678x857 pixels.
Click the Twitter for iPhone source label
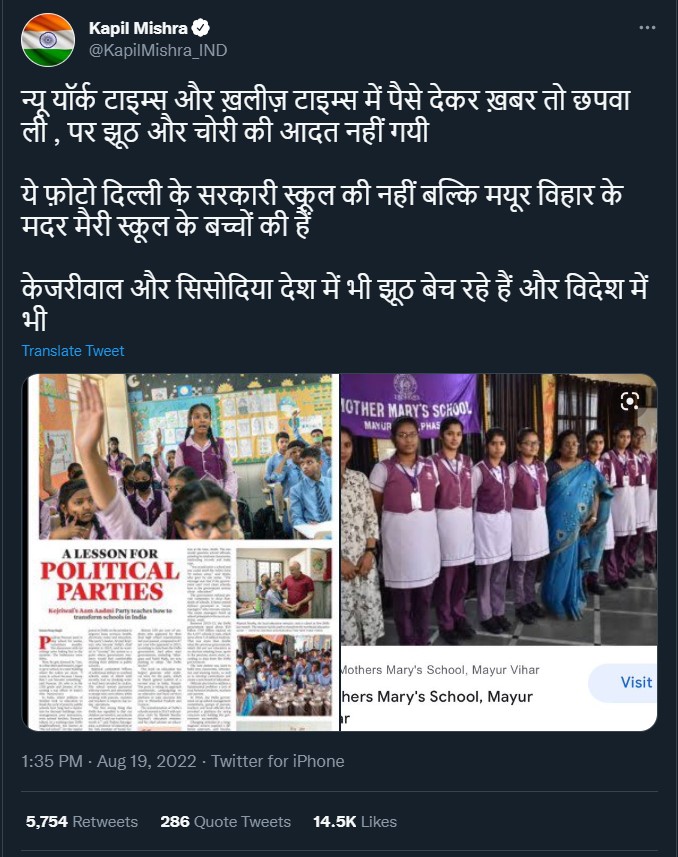[278, 761]
